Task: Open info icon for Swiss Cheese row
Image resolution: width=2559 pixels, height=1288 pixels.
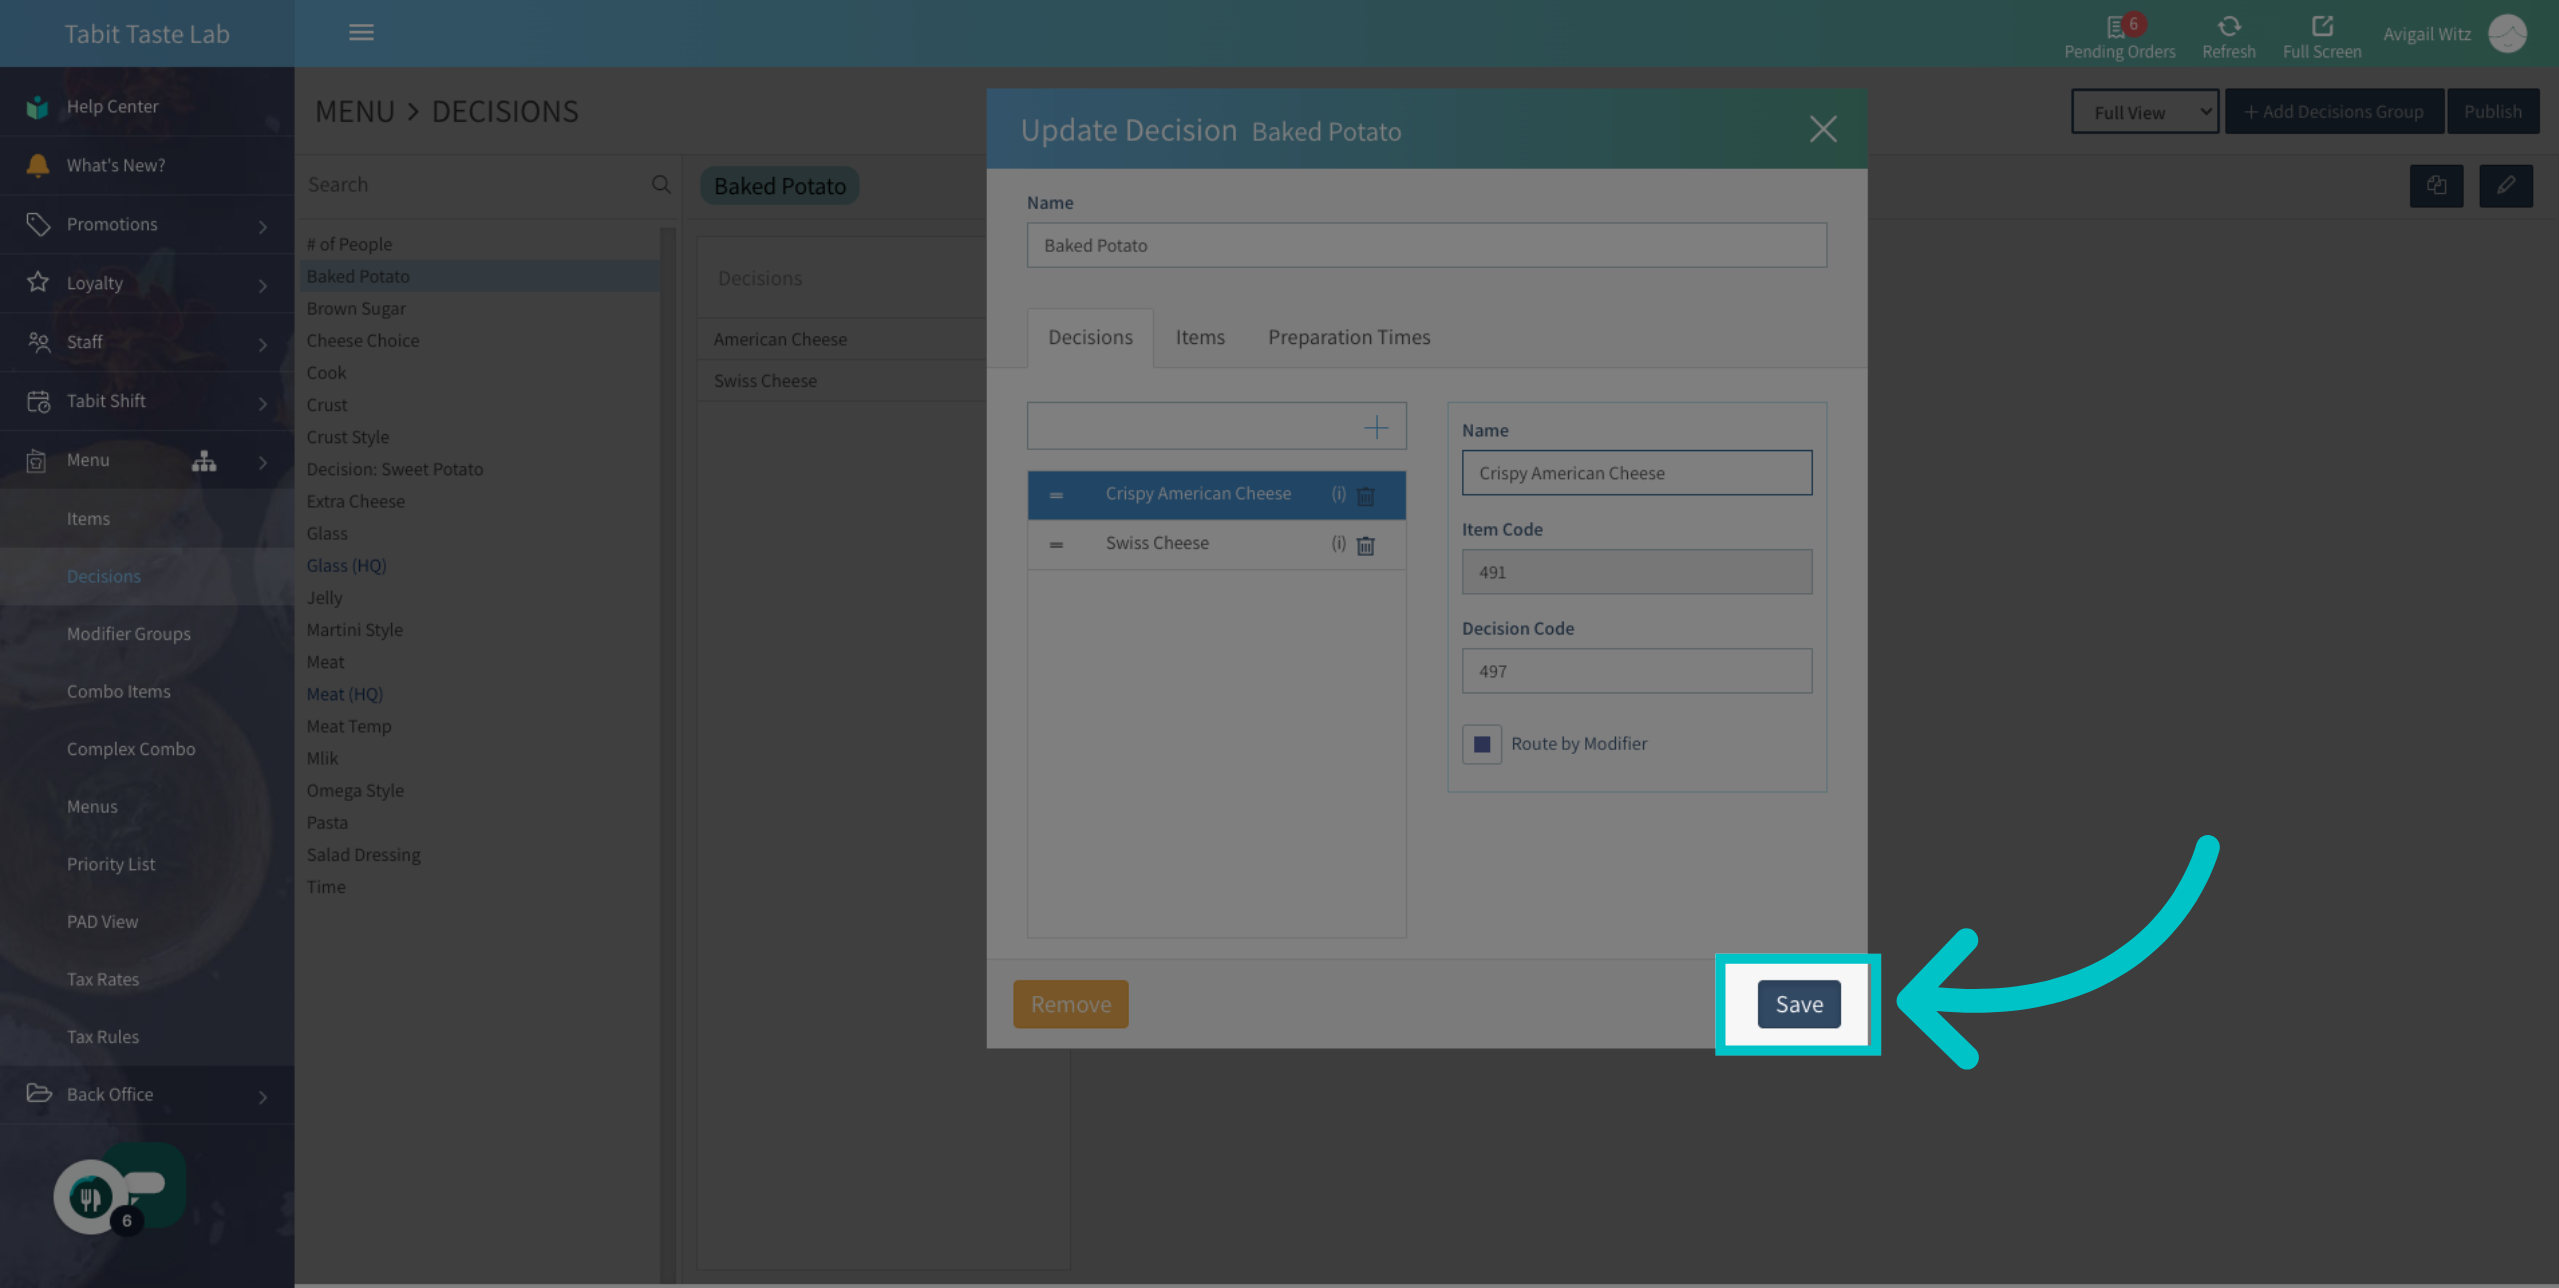Action: click(1338, 543)
